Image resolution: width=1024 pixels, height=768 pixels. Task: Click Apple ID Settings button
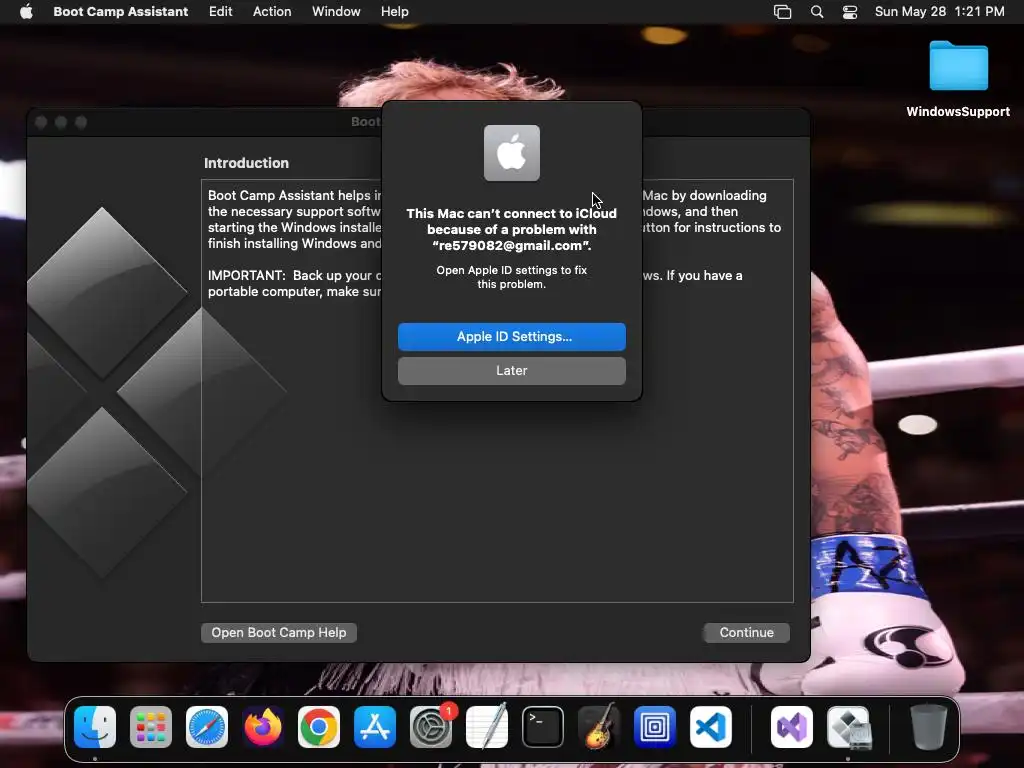tap(511, 336)
